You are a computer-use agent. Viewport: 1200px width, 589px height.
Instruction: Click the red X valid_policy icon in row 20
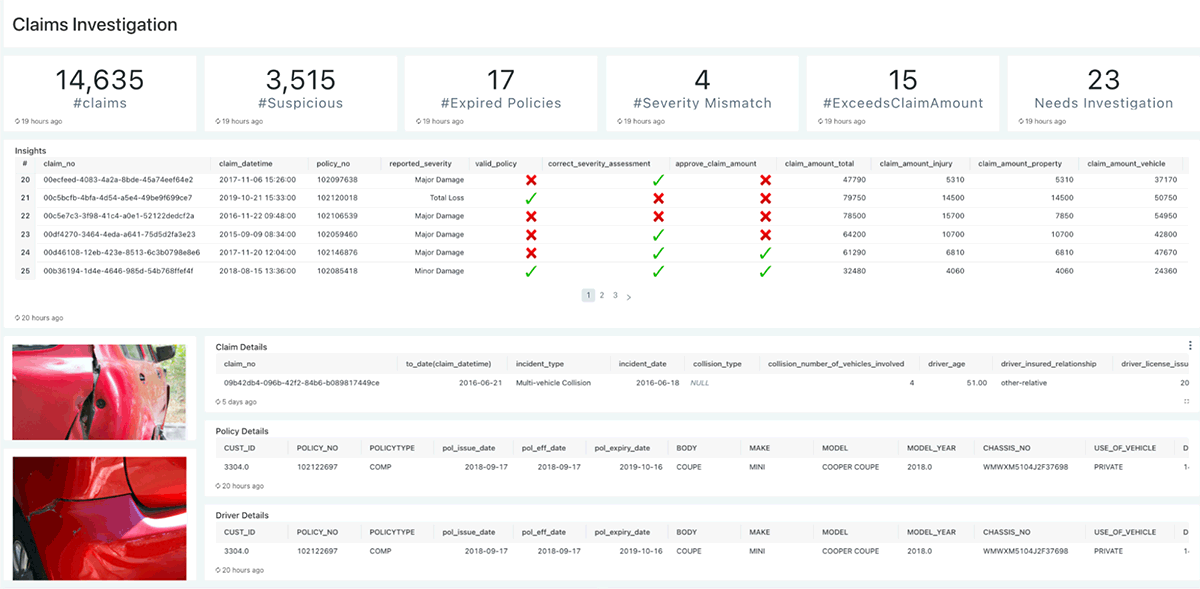coord(531,180)
